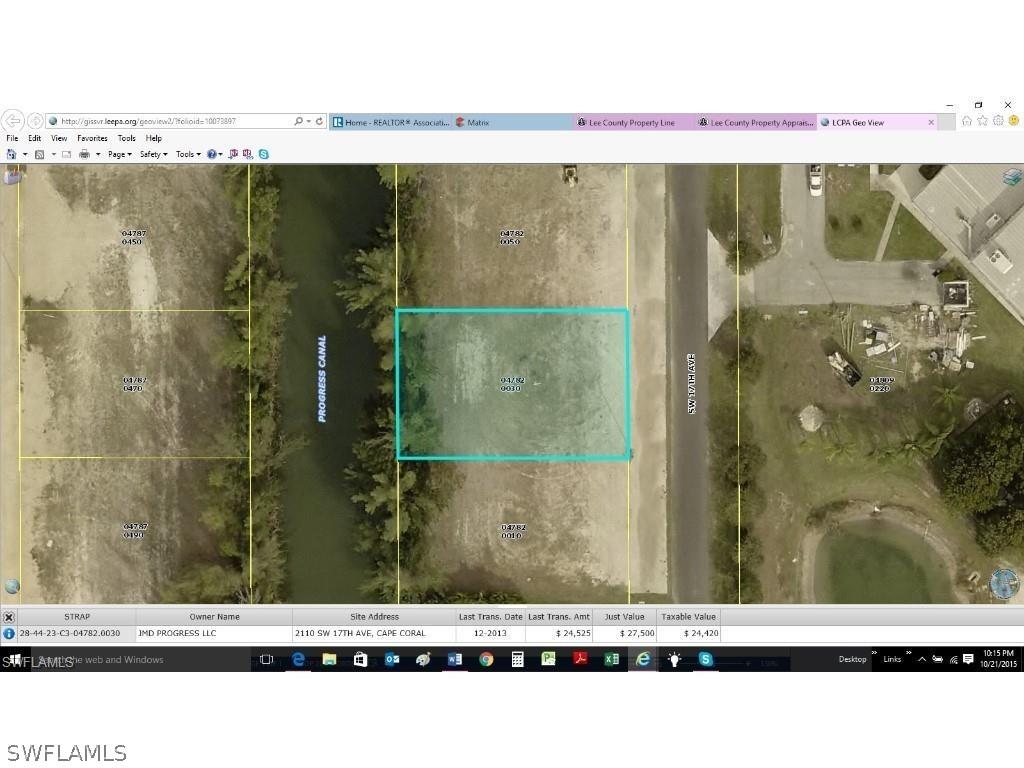
Task: Open Google Chrome from the taskbar
Action: (487, 659)
